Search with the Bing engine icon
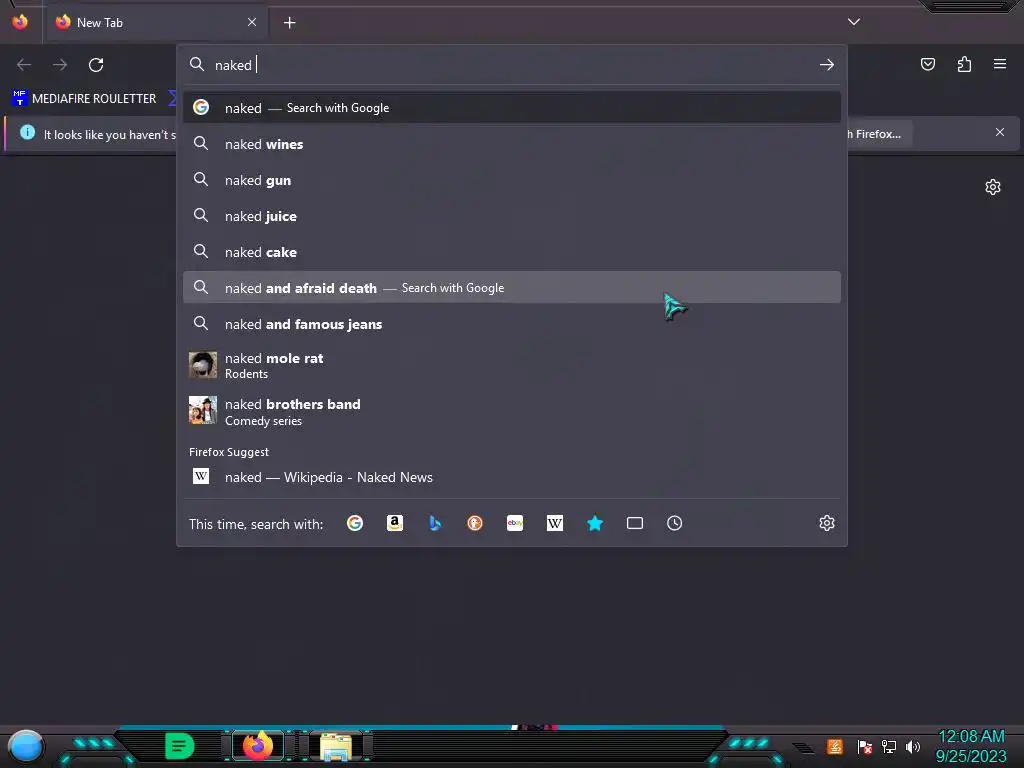Screen dimensions: 1024x768 (435, 523)
